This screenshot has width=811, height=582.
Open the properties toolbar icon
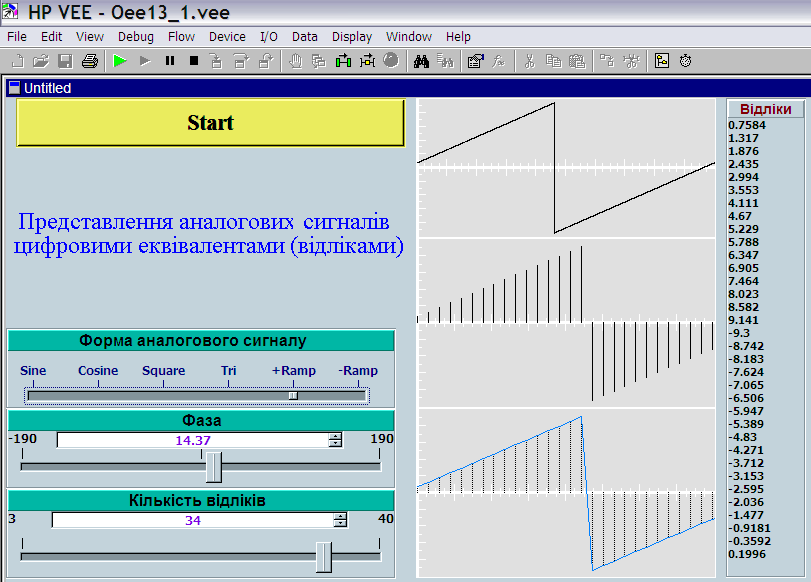pyautogui.click(x=475, y=61)
